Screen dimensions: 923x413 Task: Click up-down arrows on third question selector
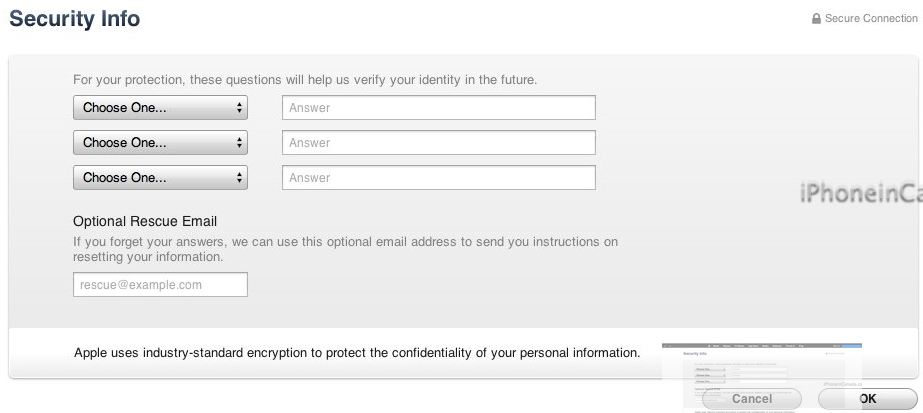click(x=239, y=178)
